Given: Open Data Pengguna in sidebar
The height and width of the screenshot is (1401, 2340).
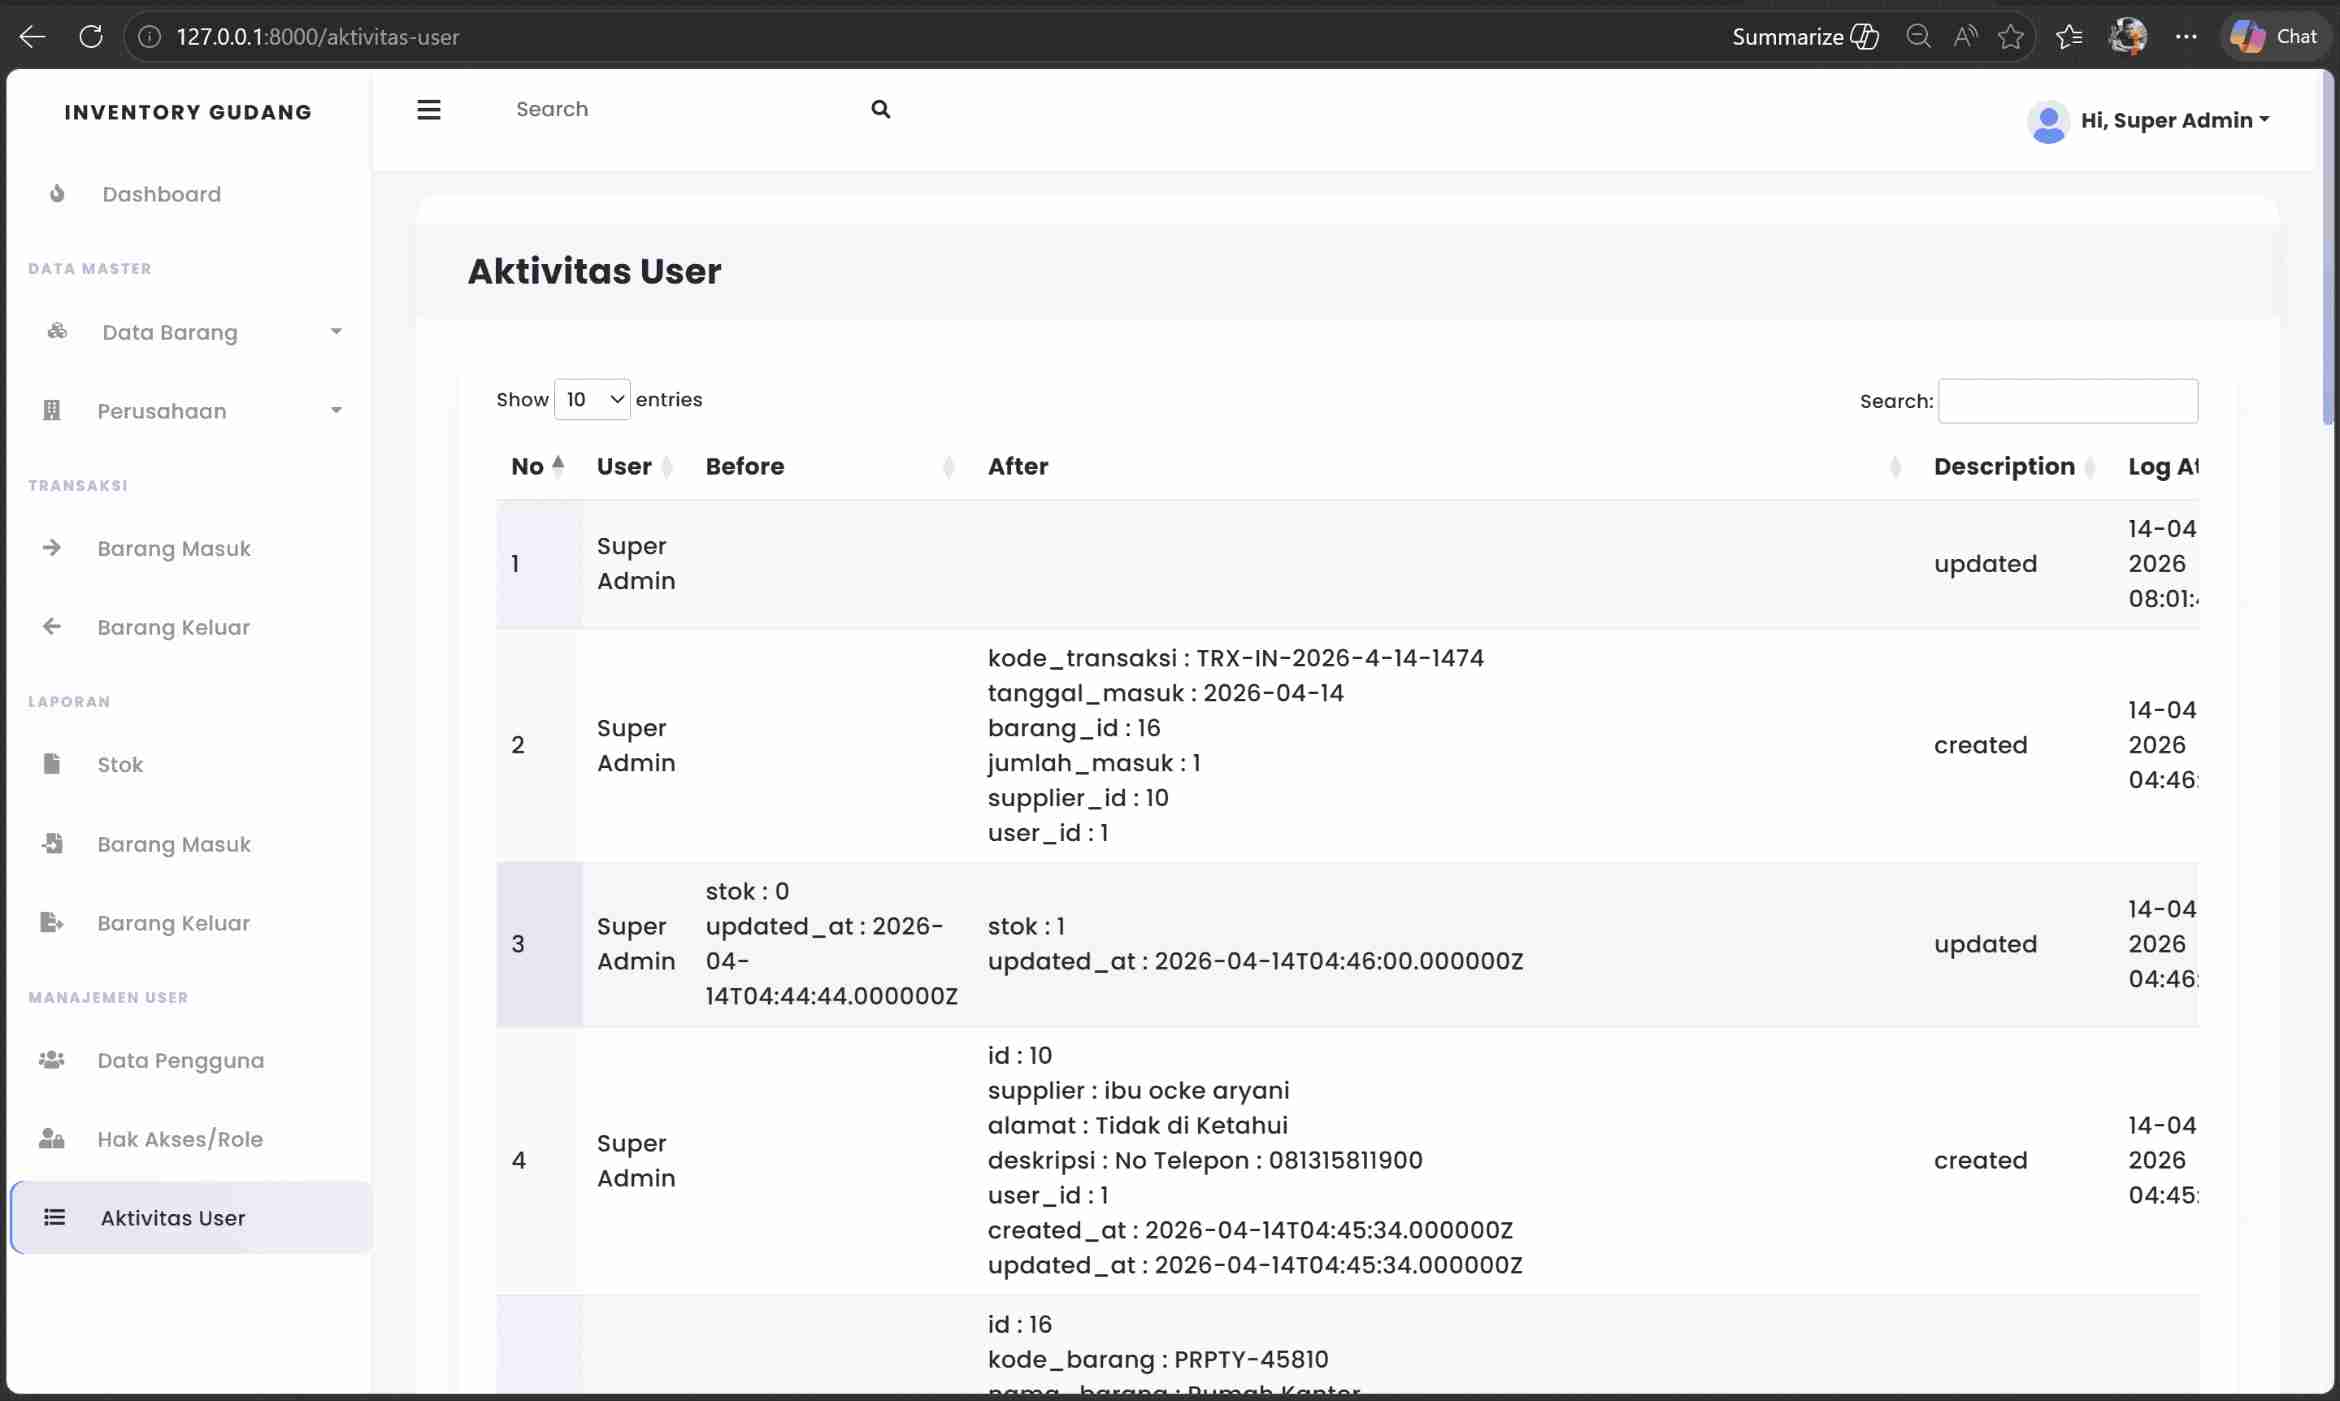Looking at the screenshot, I should (181, 1060).
